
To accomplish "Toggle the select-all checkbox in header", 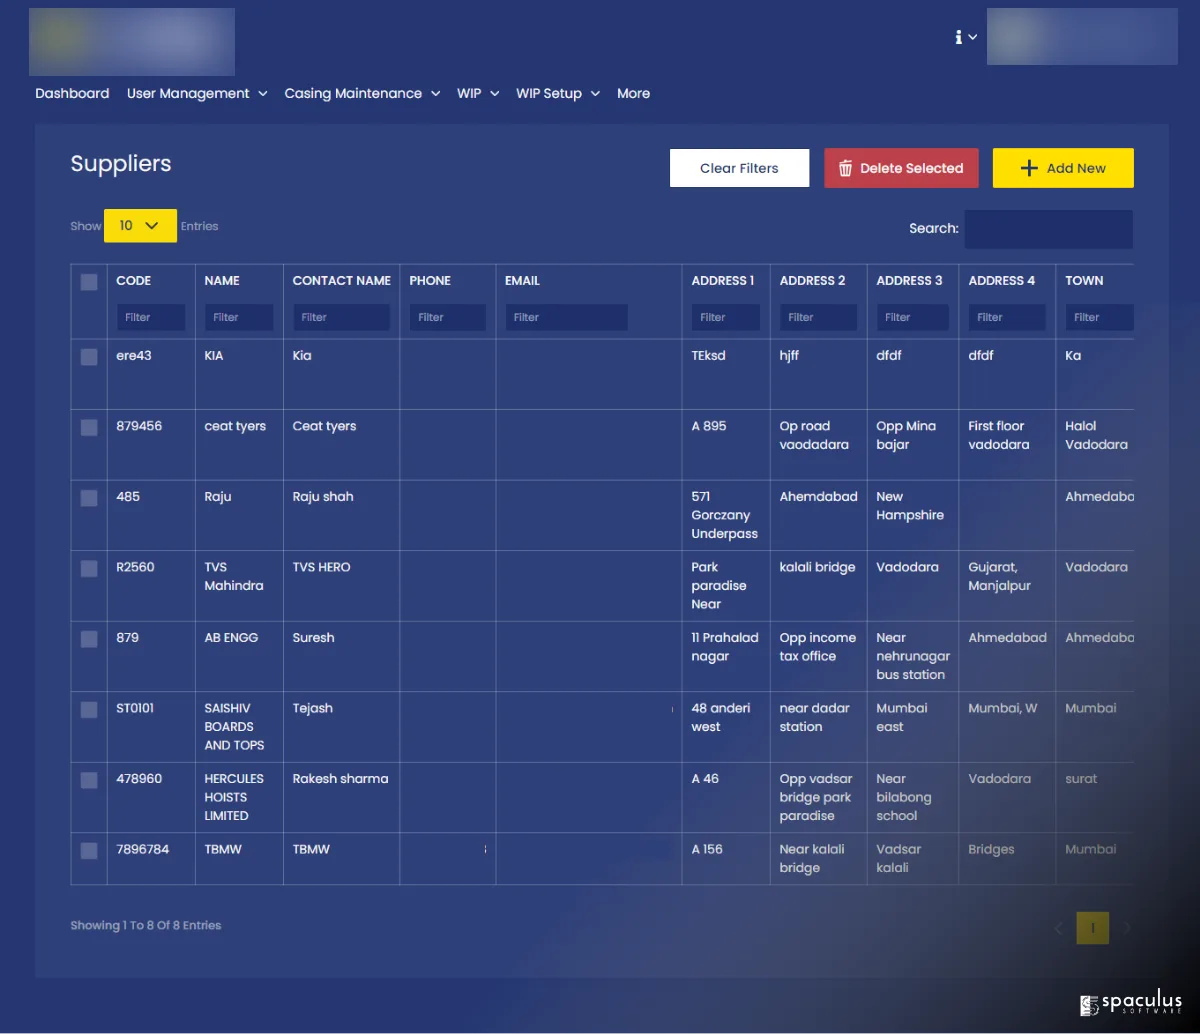I will tap(89, 282).
